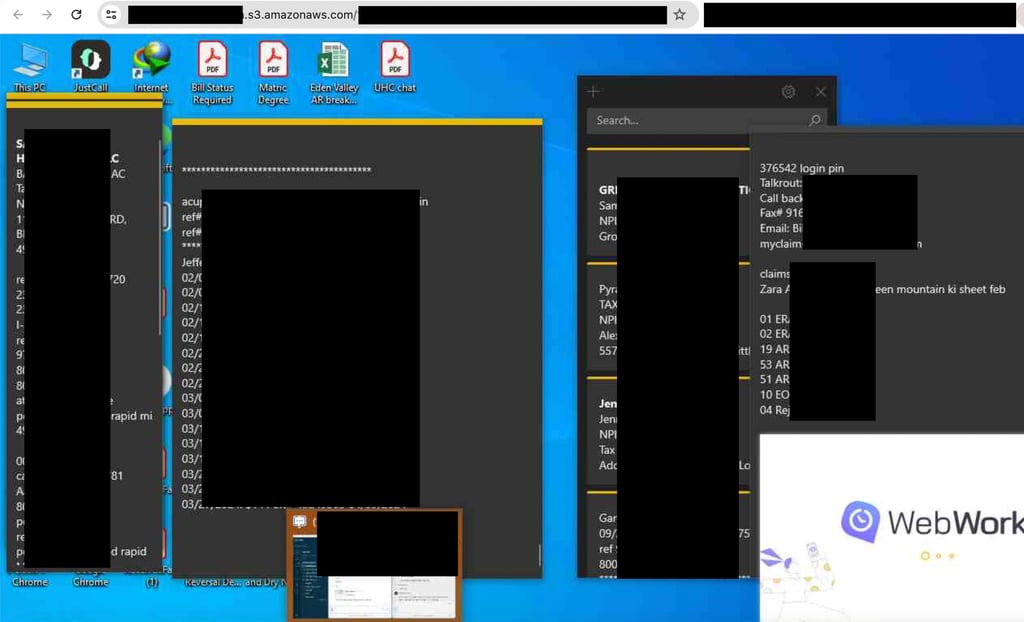Click the 'acup' line in middle note
Screen dimensions: 1024x622
pos(192,202)
